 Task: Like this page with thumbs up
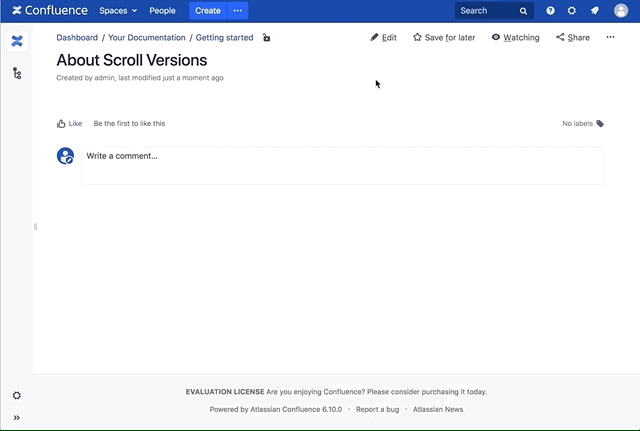[69, 123]
